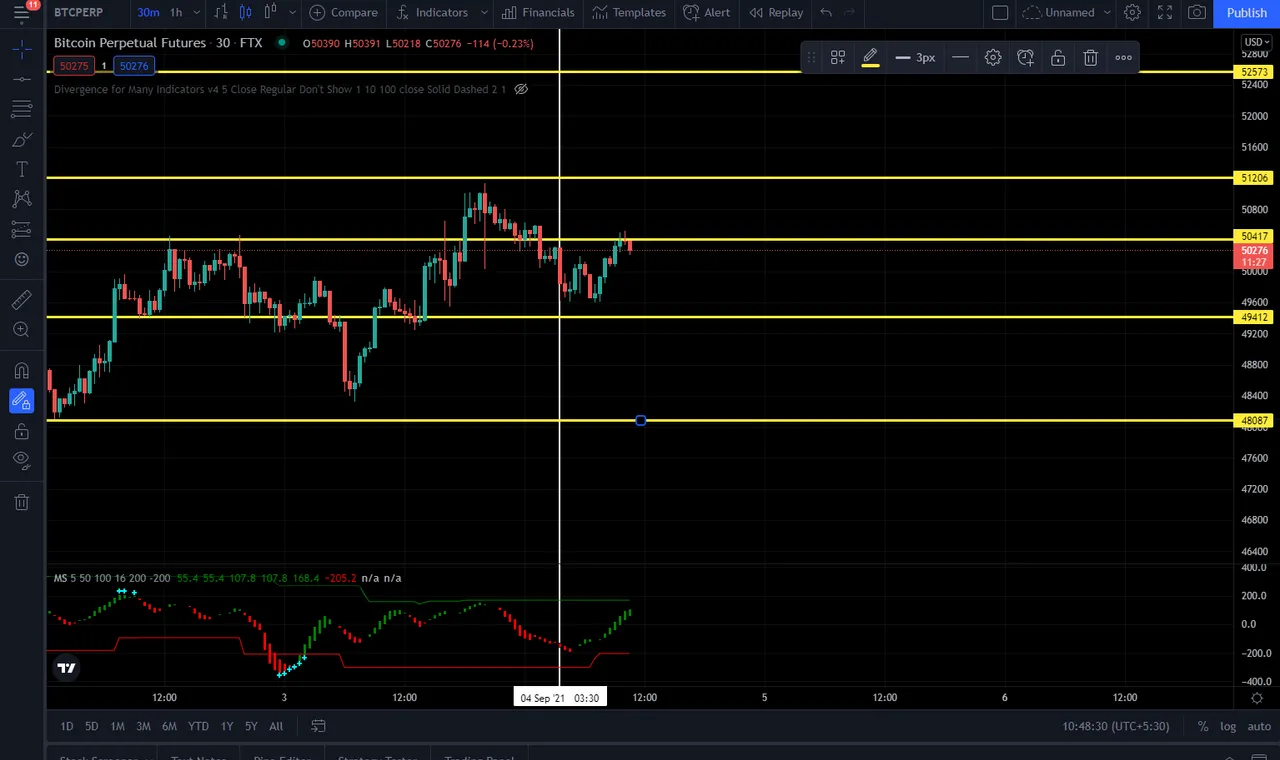Open price scale settings gear at bottom right

[1257, 698]
